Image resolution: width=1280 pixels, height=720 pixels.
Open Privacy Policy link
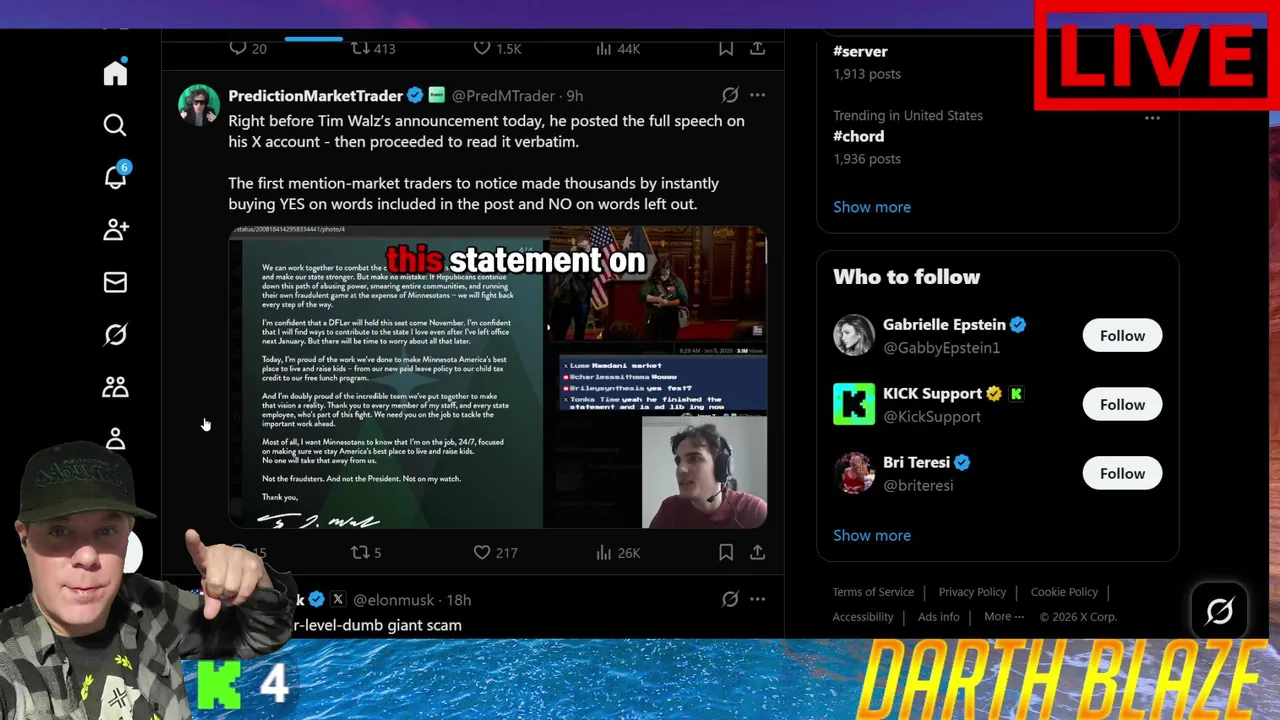click(972, 592)
